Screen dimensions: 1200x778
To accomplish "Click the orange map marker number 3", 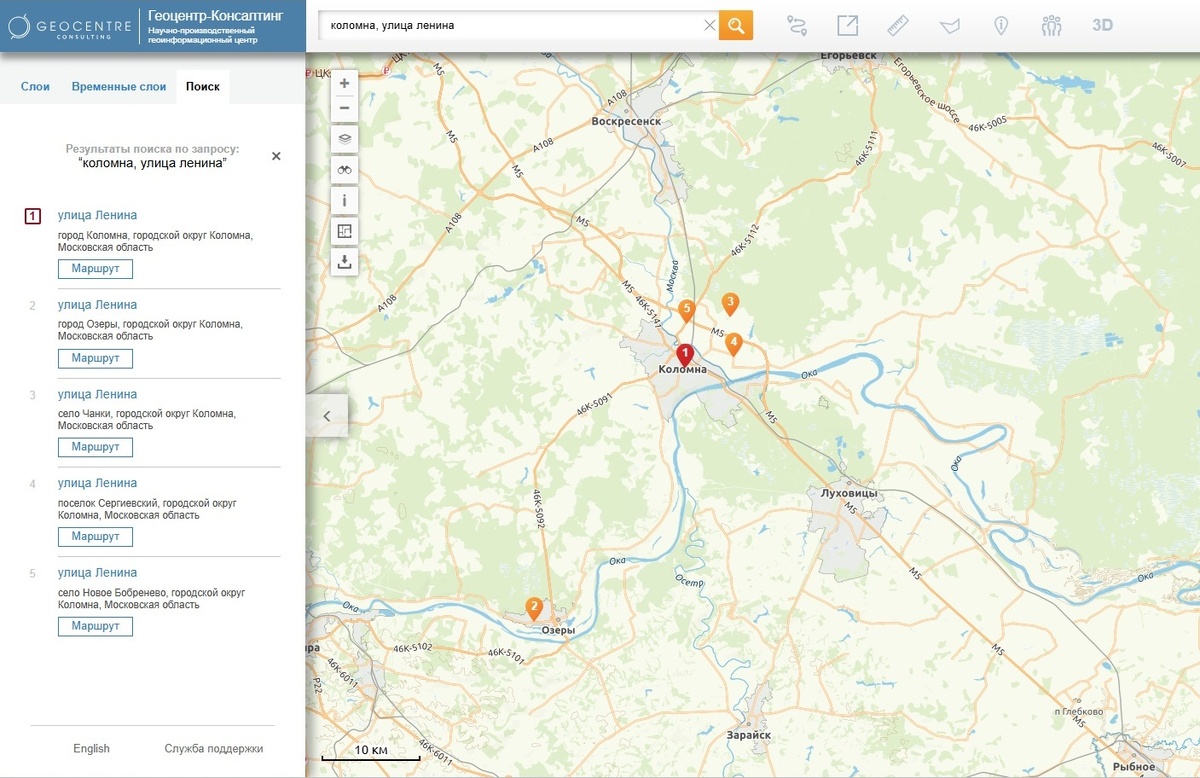I will (x=730, y=303).
